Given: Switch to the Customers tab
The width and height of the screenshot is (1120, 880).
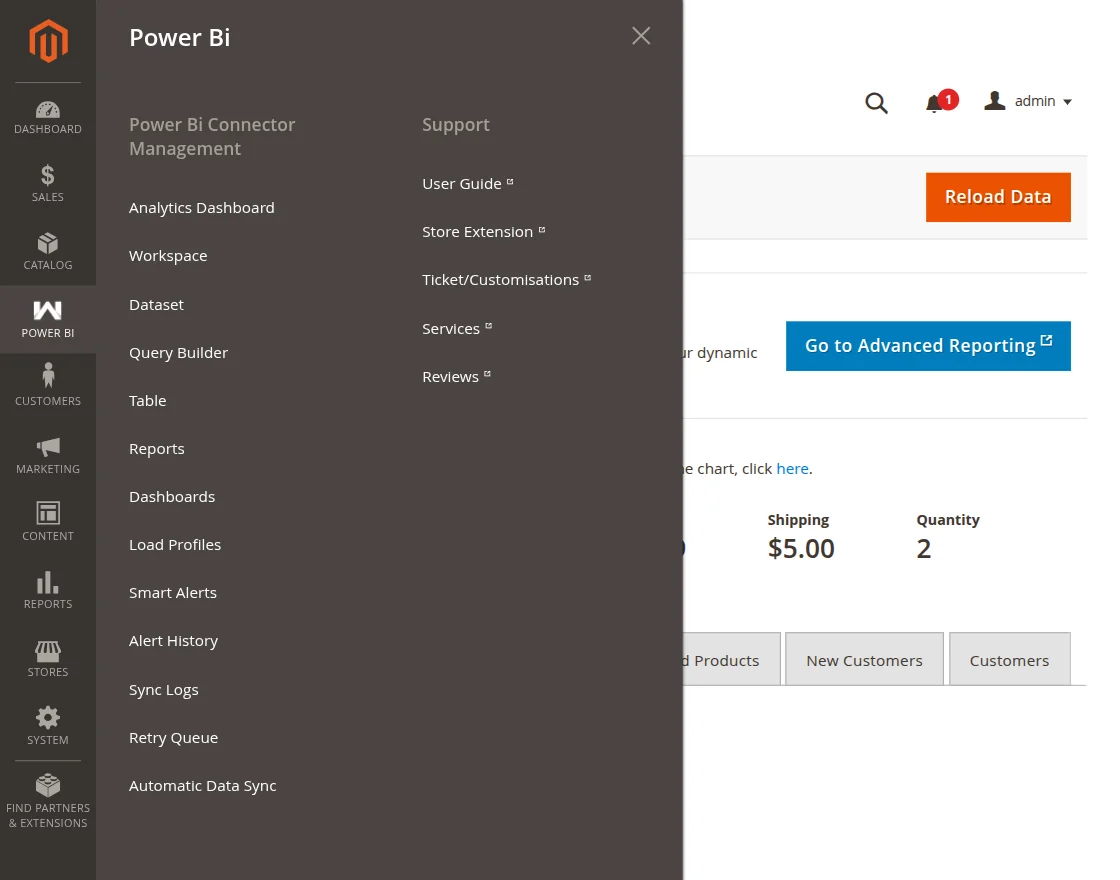Looking at the screenshot, I should tap(1009, 659).
